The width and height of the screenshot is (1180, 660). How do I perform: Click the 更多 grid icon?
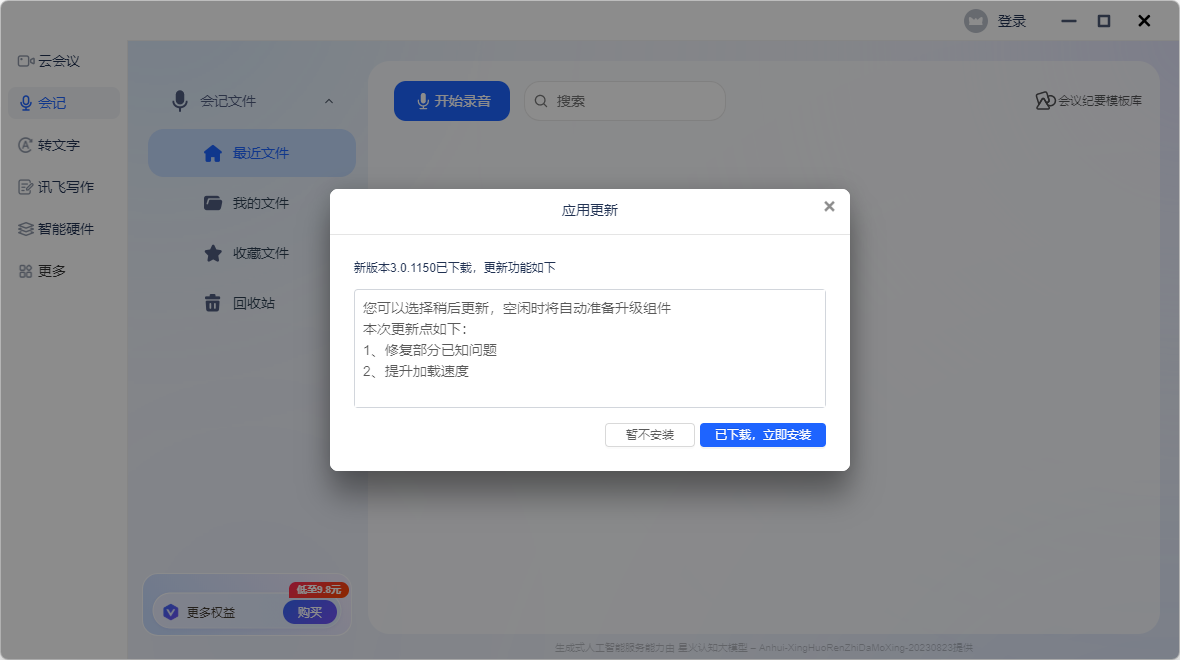pyautogui.click(x=26, y=271)
